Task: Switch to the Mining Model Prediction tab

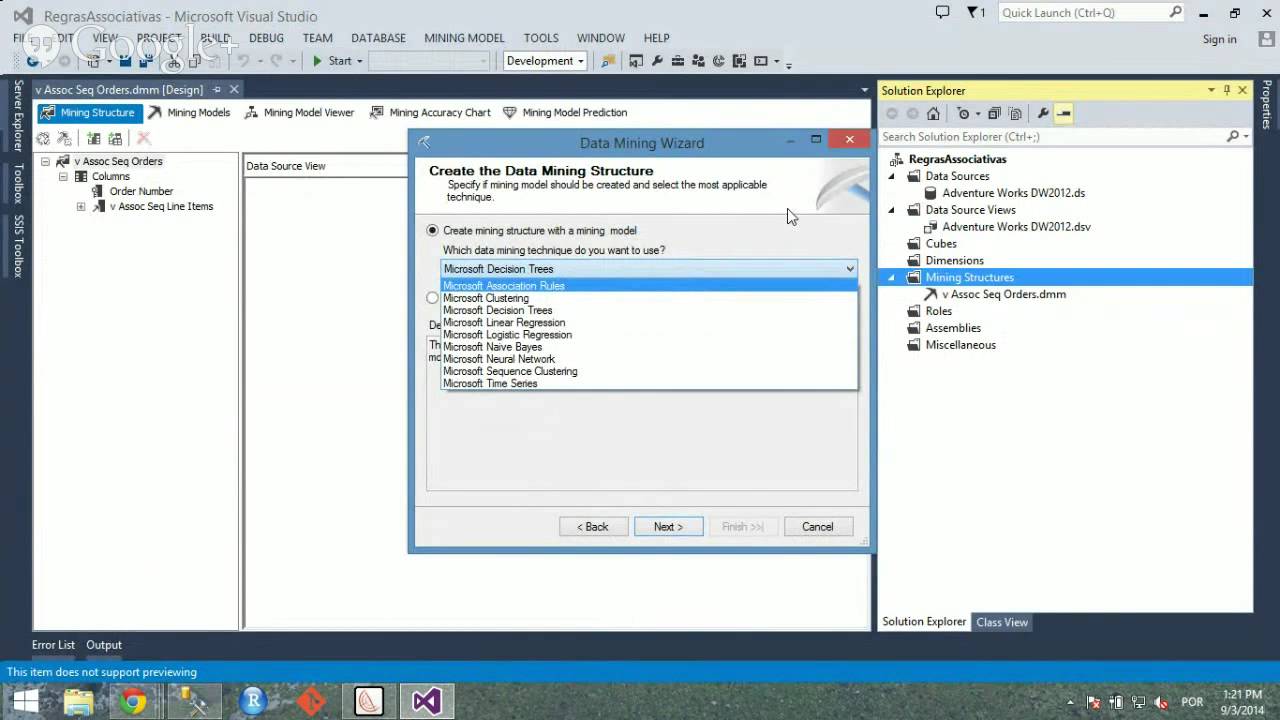Action: pyautogui.click(x=565, y=113)
